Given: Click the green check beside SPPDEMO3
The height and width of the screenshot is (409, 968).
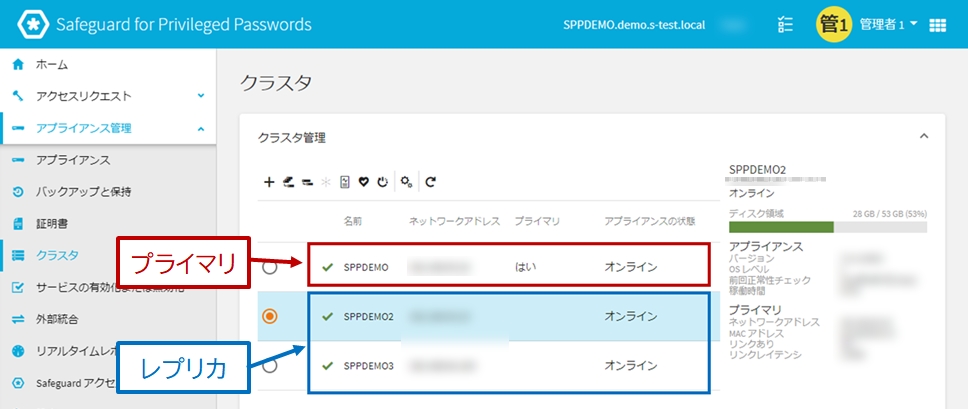Looking at the screenshot, I should coord(328,366).
